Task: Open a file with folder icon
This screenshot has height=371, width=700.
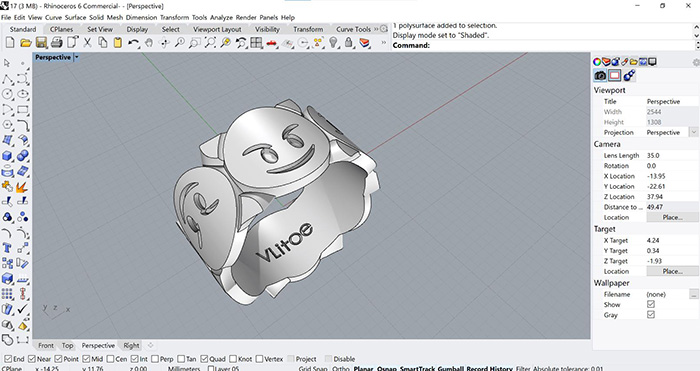Action: click(x=25, y=43)
